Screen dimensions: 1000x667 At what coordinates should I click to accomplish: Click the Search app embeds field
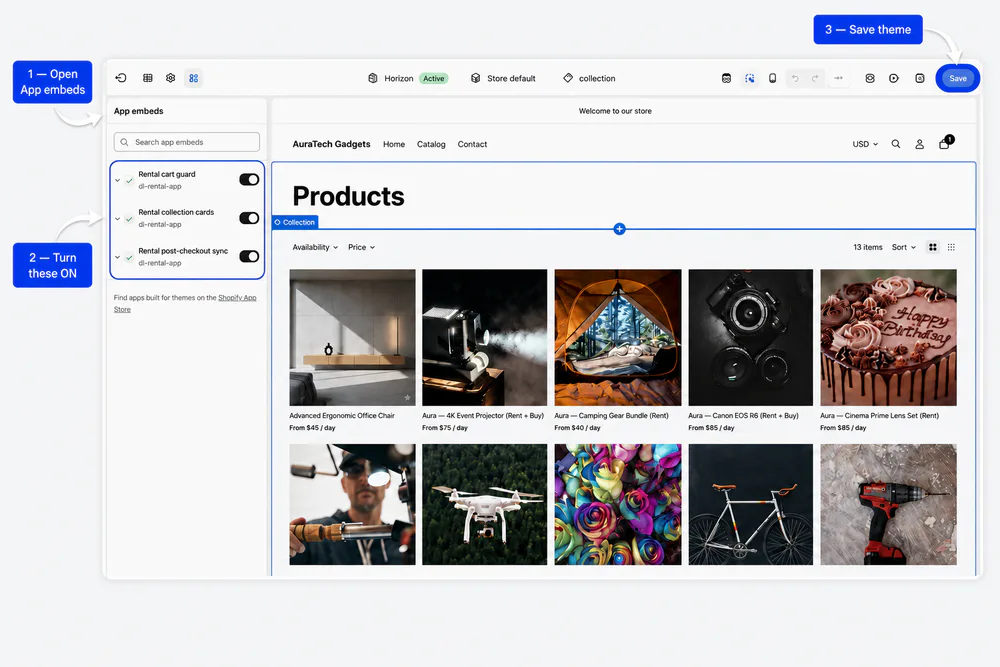(187, 142)
